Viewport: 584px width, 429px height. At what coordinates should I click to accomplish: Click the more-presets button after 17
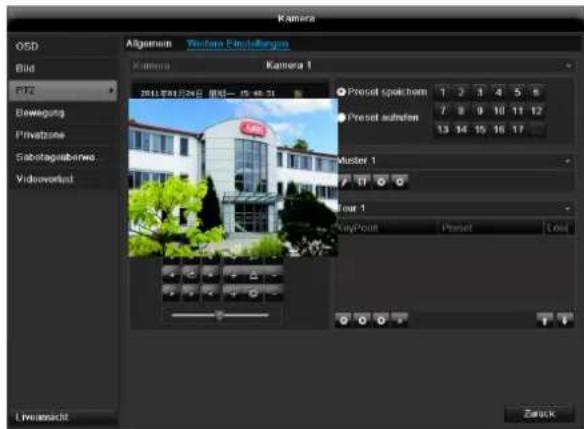[x=536, y=130]
